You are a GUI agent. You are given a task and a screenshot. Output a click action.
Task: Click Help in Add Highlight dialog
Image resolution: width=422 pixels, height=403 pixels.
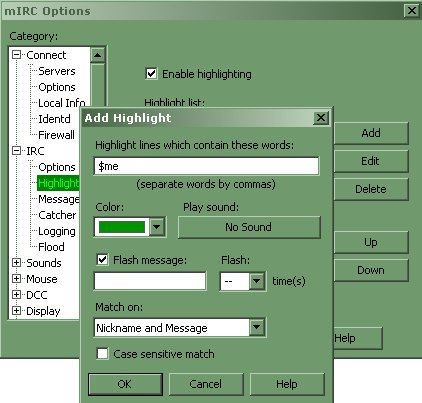coord(287,384)
